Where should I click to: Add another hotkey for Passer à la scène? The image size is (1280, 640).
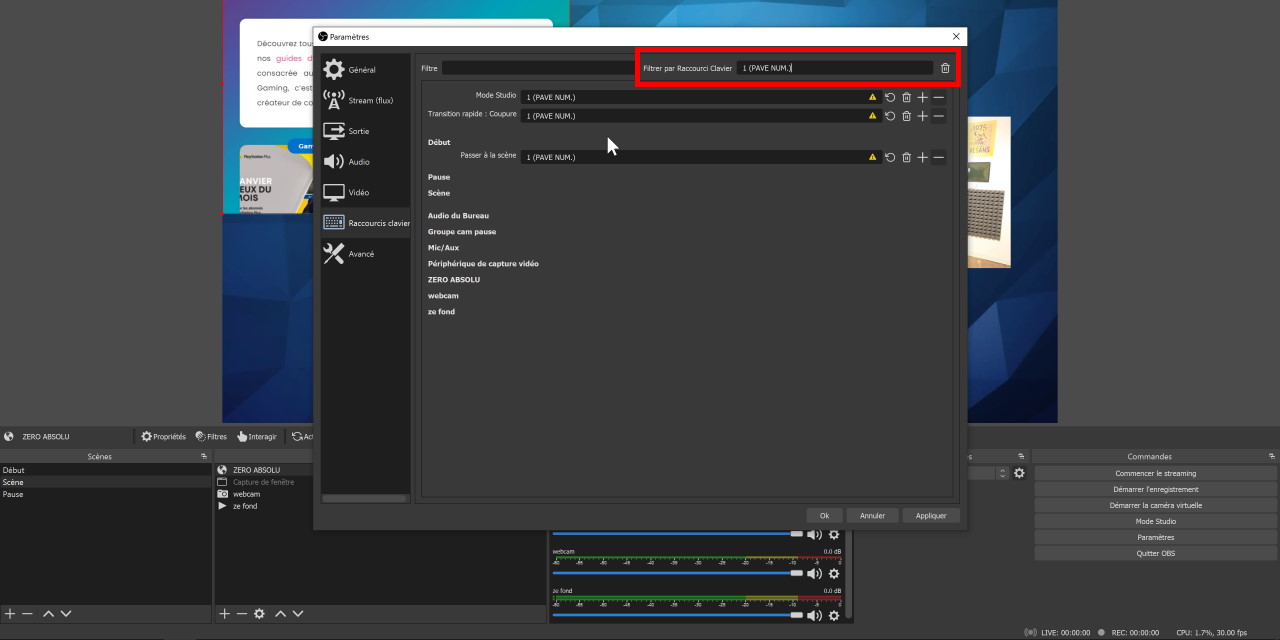click(x=922, y=157)
